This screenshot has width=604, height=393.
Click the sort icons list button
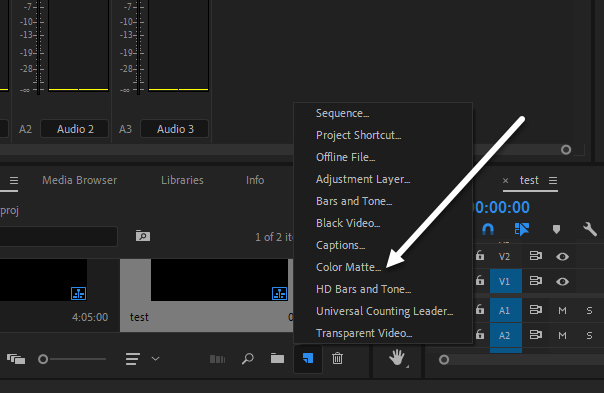pyautogui.click(x=133, y=359)
